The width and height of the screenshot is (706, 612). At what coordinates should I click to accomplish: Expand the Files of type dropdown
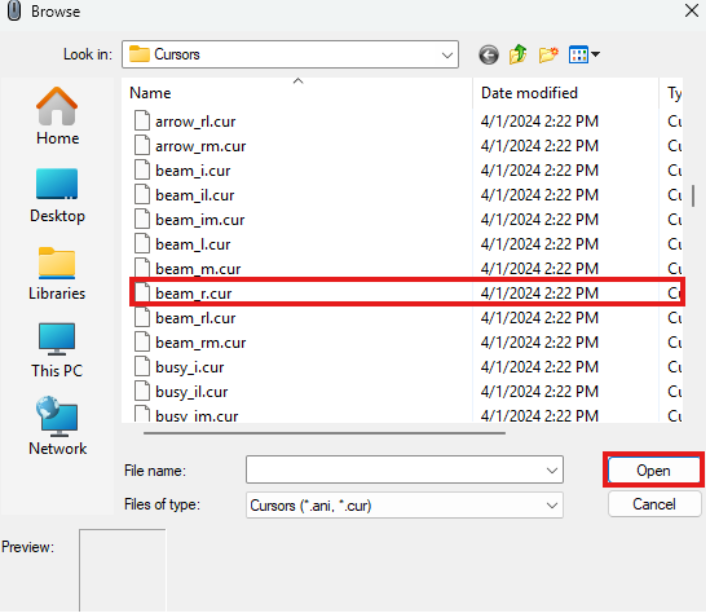[x=552, y=505]
